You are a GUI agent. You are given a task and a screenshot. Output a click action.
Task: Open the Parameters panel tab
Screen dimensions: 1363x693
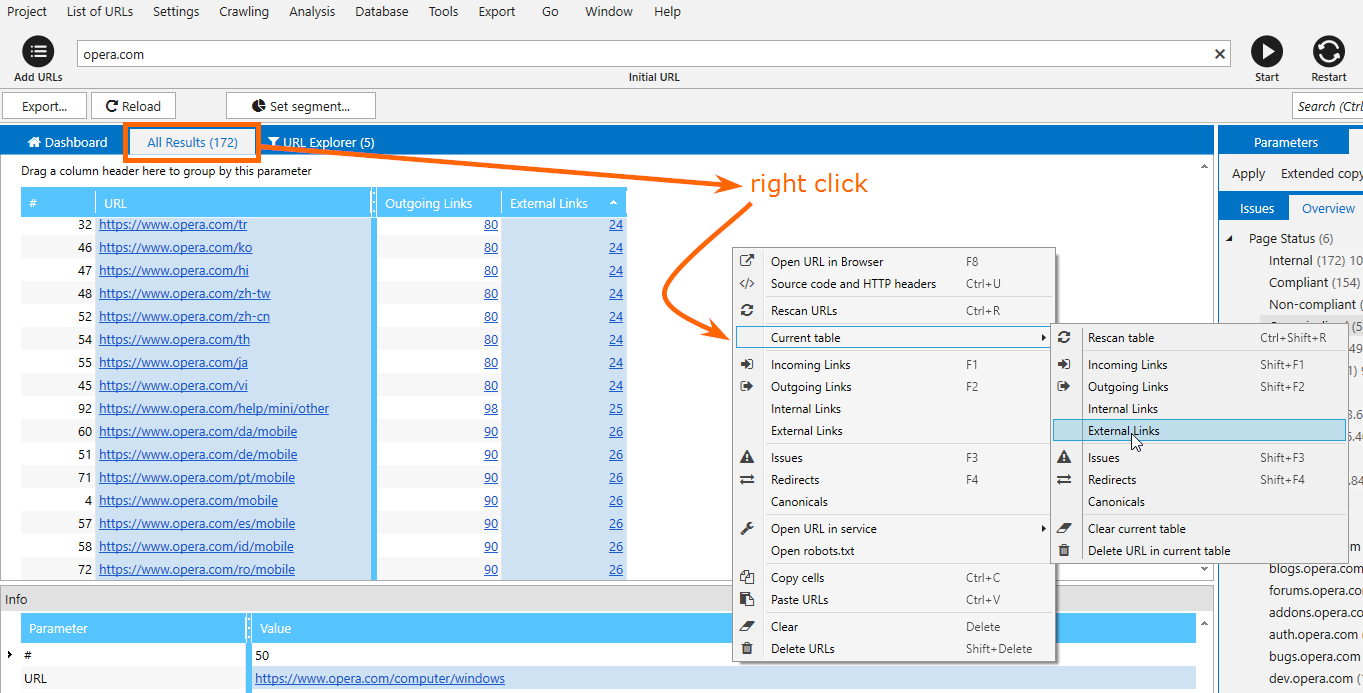(1286, 142)
